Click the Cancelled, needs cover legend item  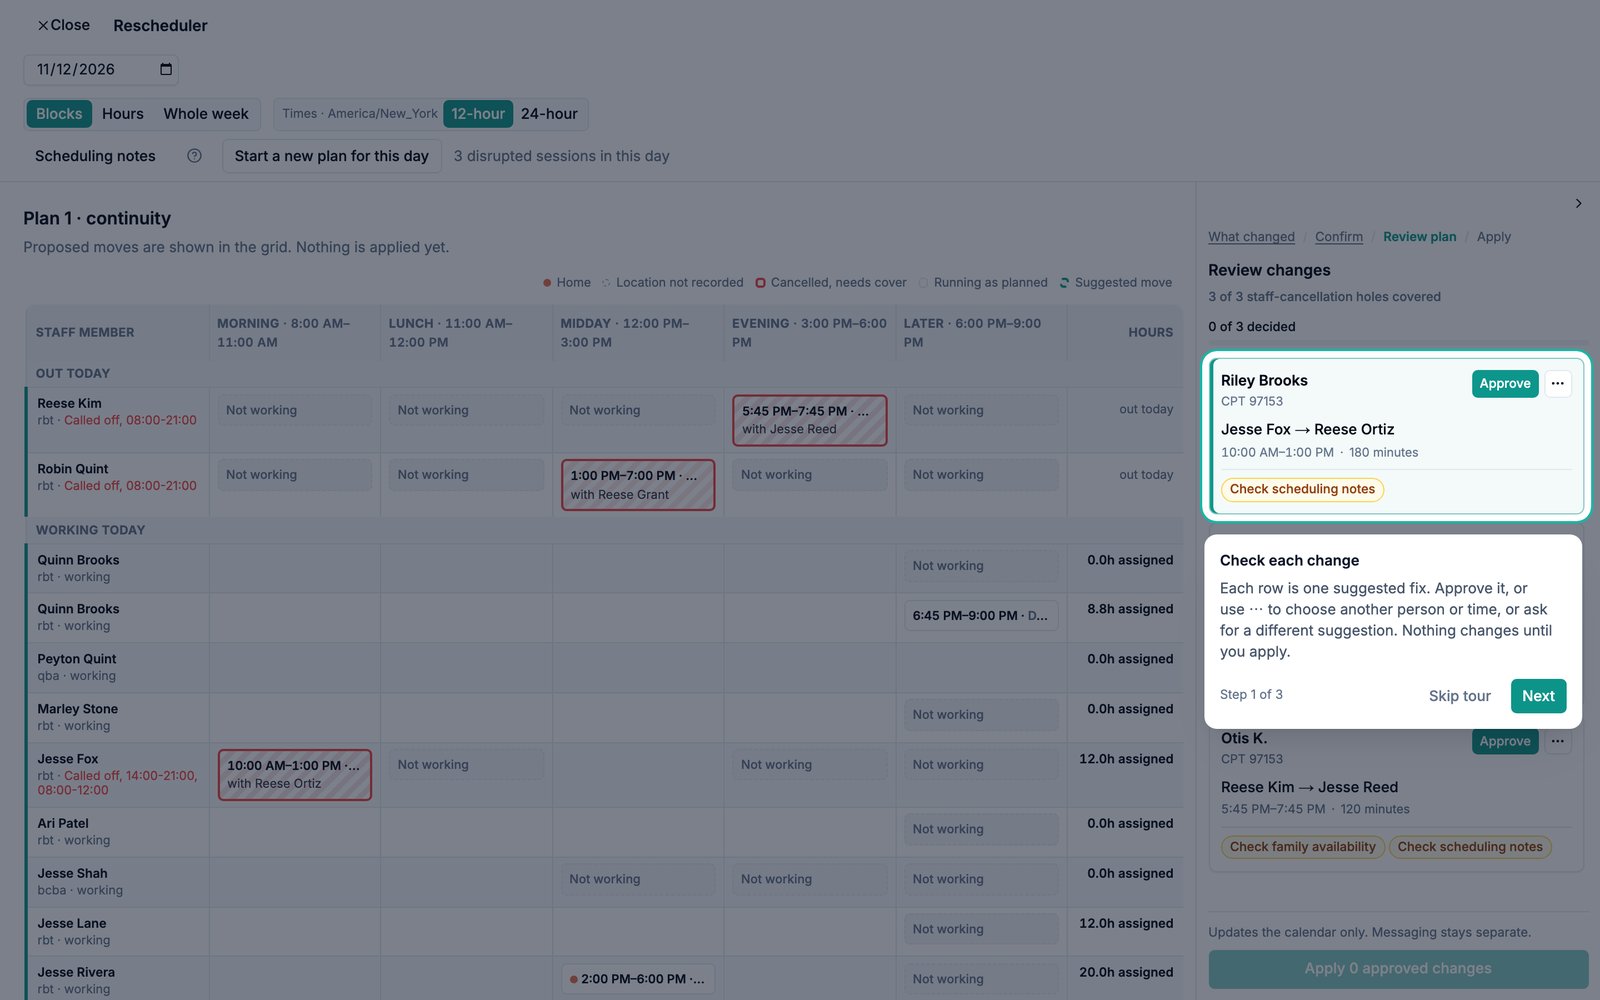coord(831,283)
